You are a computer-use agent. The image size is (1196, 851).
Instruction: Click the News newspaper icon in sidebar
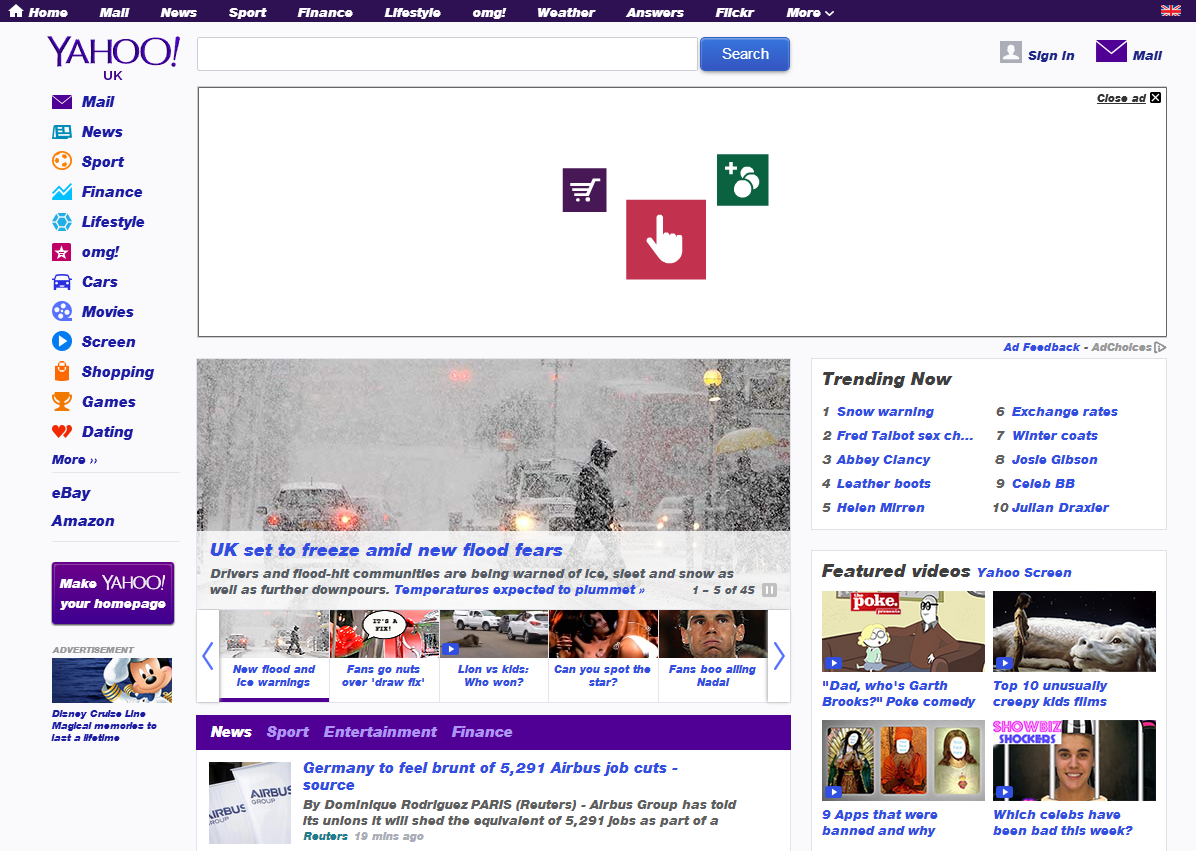[x=62, y=132]
